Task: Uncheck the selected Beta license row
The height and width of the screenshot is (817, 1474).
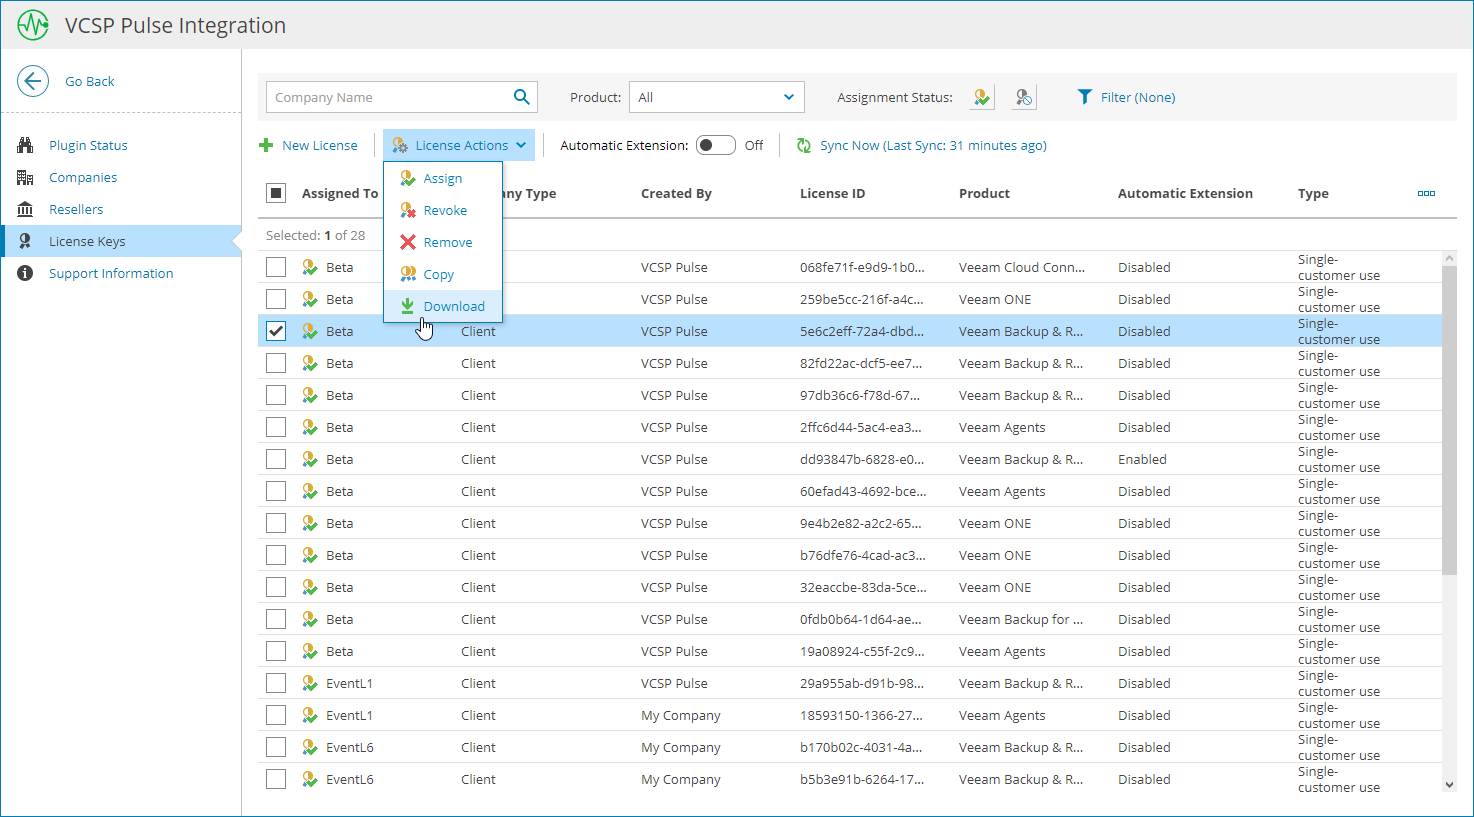Action: click(276, 331)
